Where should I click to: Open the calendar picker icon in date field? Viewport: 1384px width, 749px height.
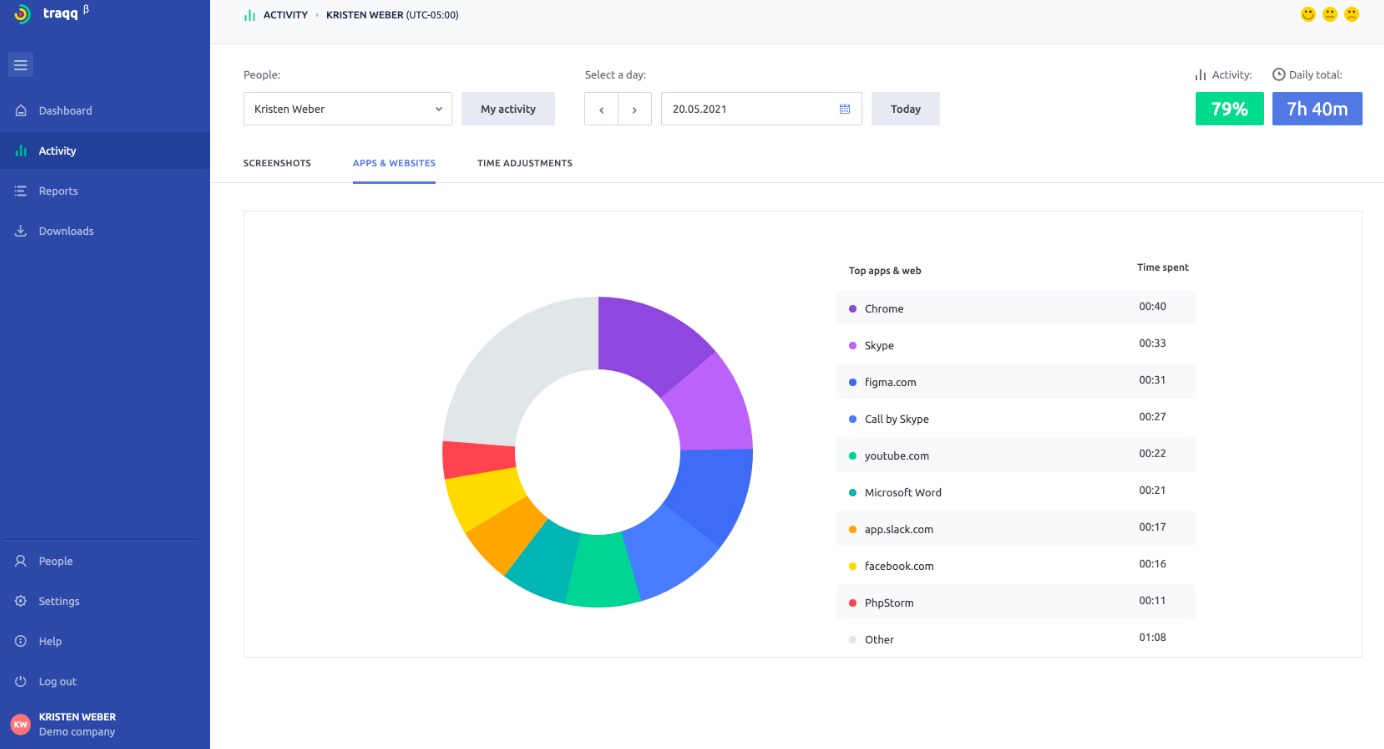pyautogui.click(x=844, y=109)
